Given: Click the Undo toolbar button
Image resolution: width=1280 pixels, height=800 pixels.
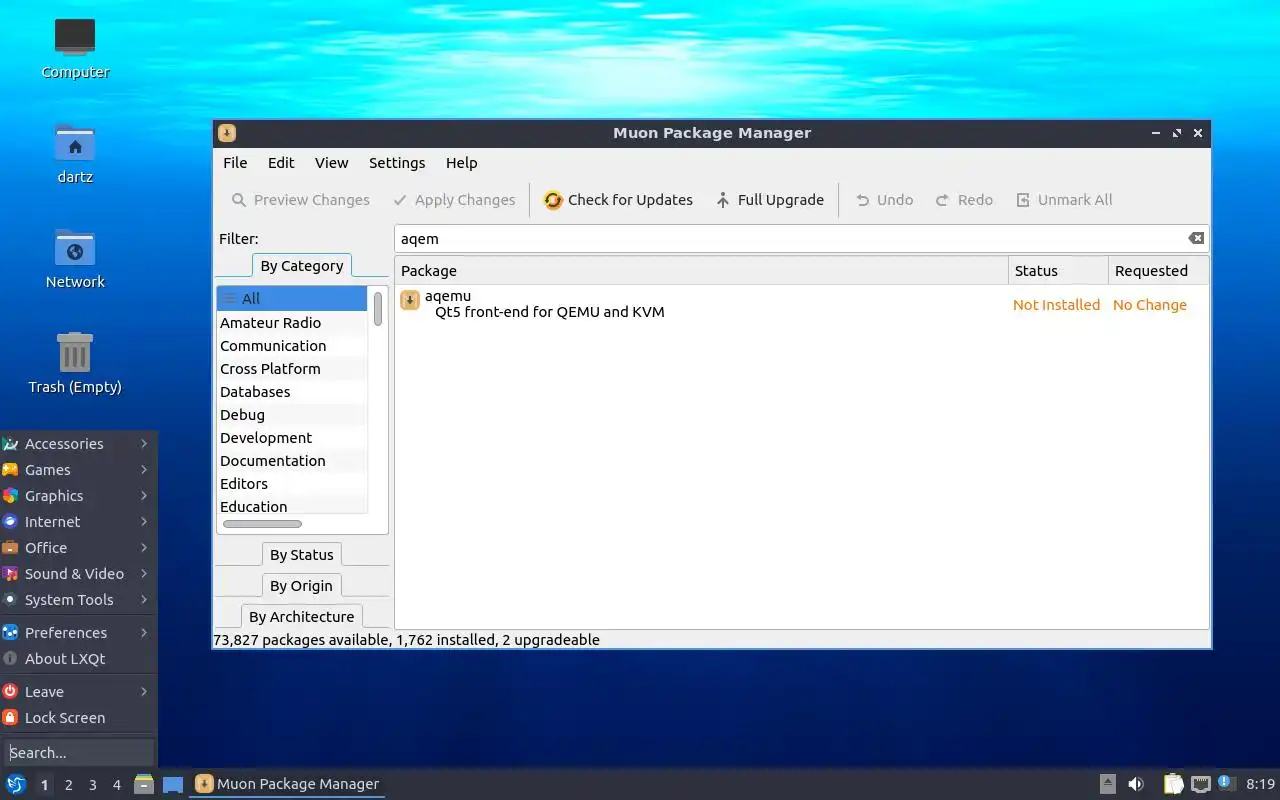Looking at the screenshot, I should tap(884, 200).
